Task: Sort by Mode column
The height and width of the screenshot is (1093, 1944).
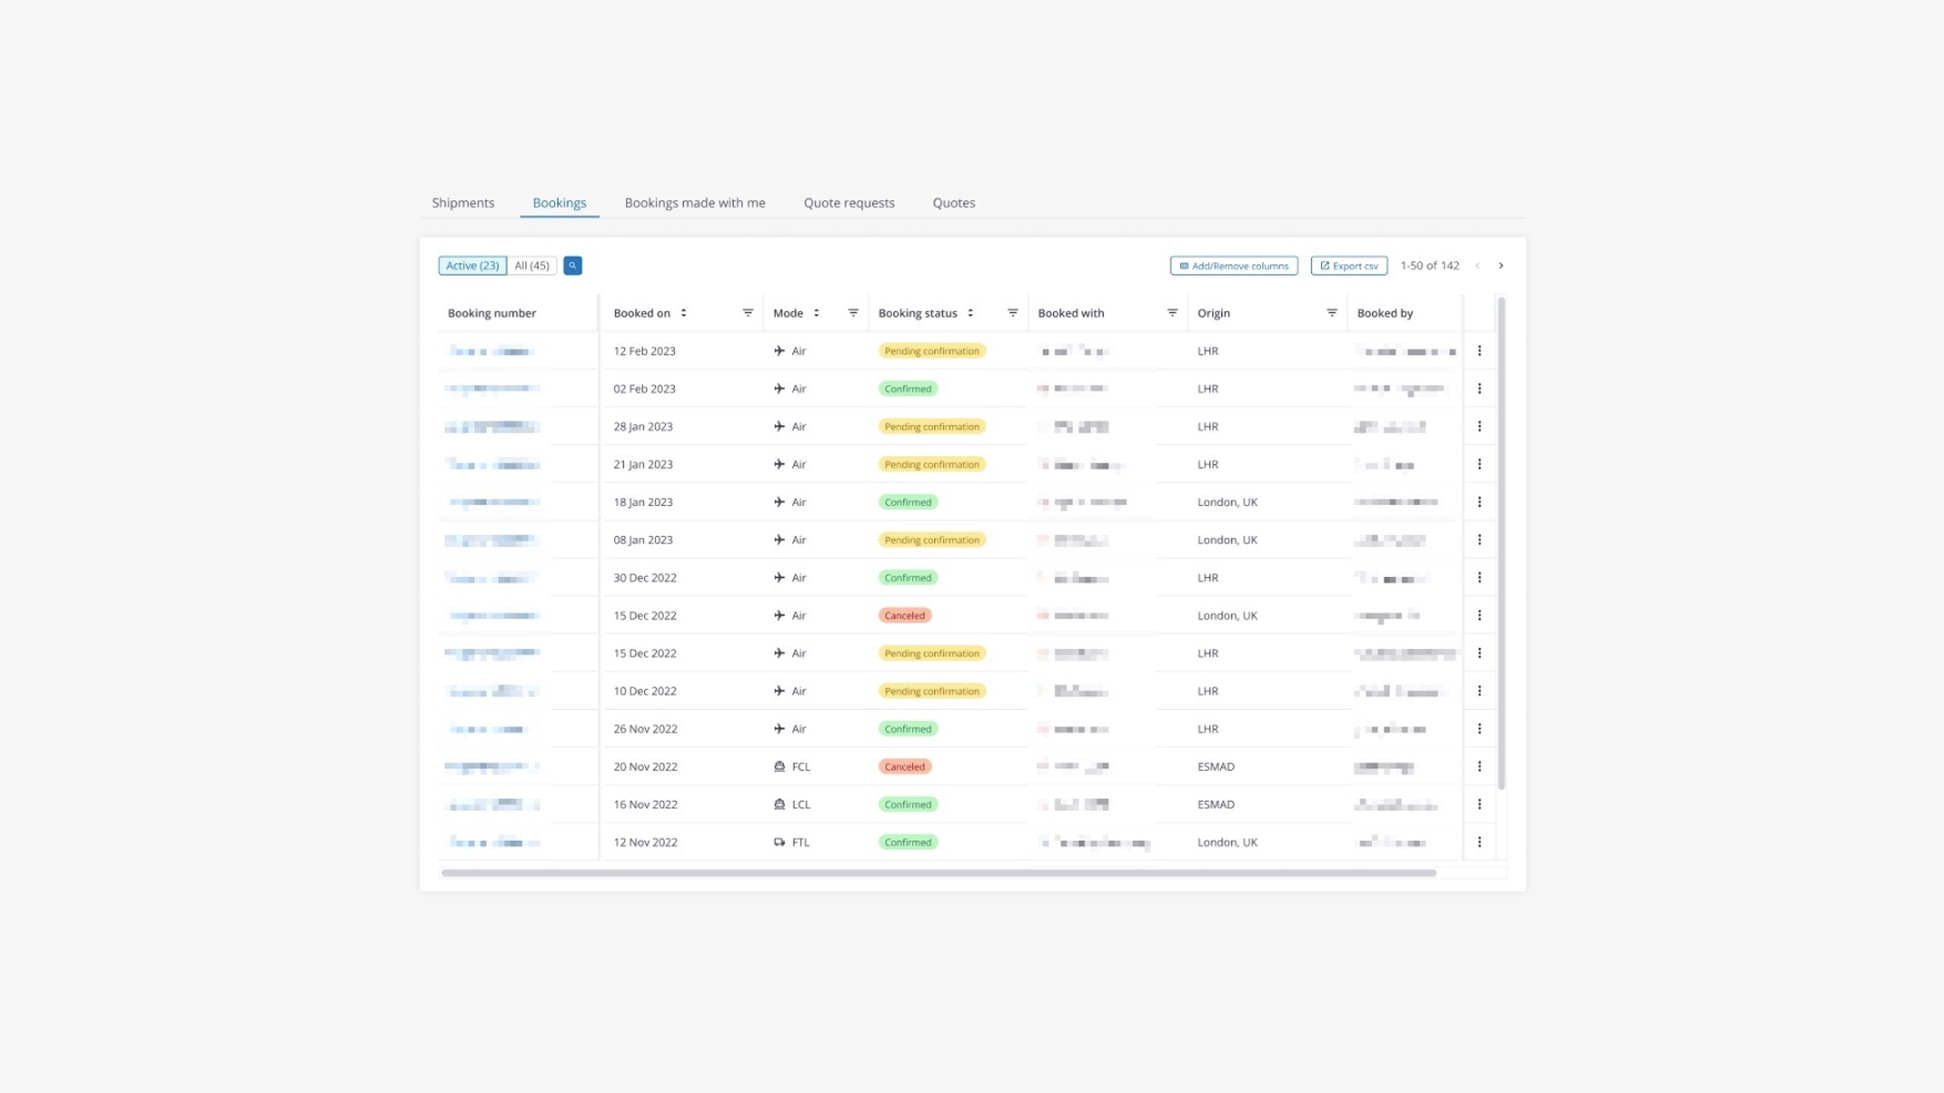Action: pyautogui.click(x=816, y=313)
